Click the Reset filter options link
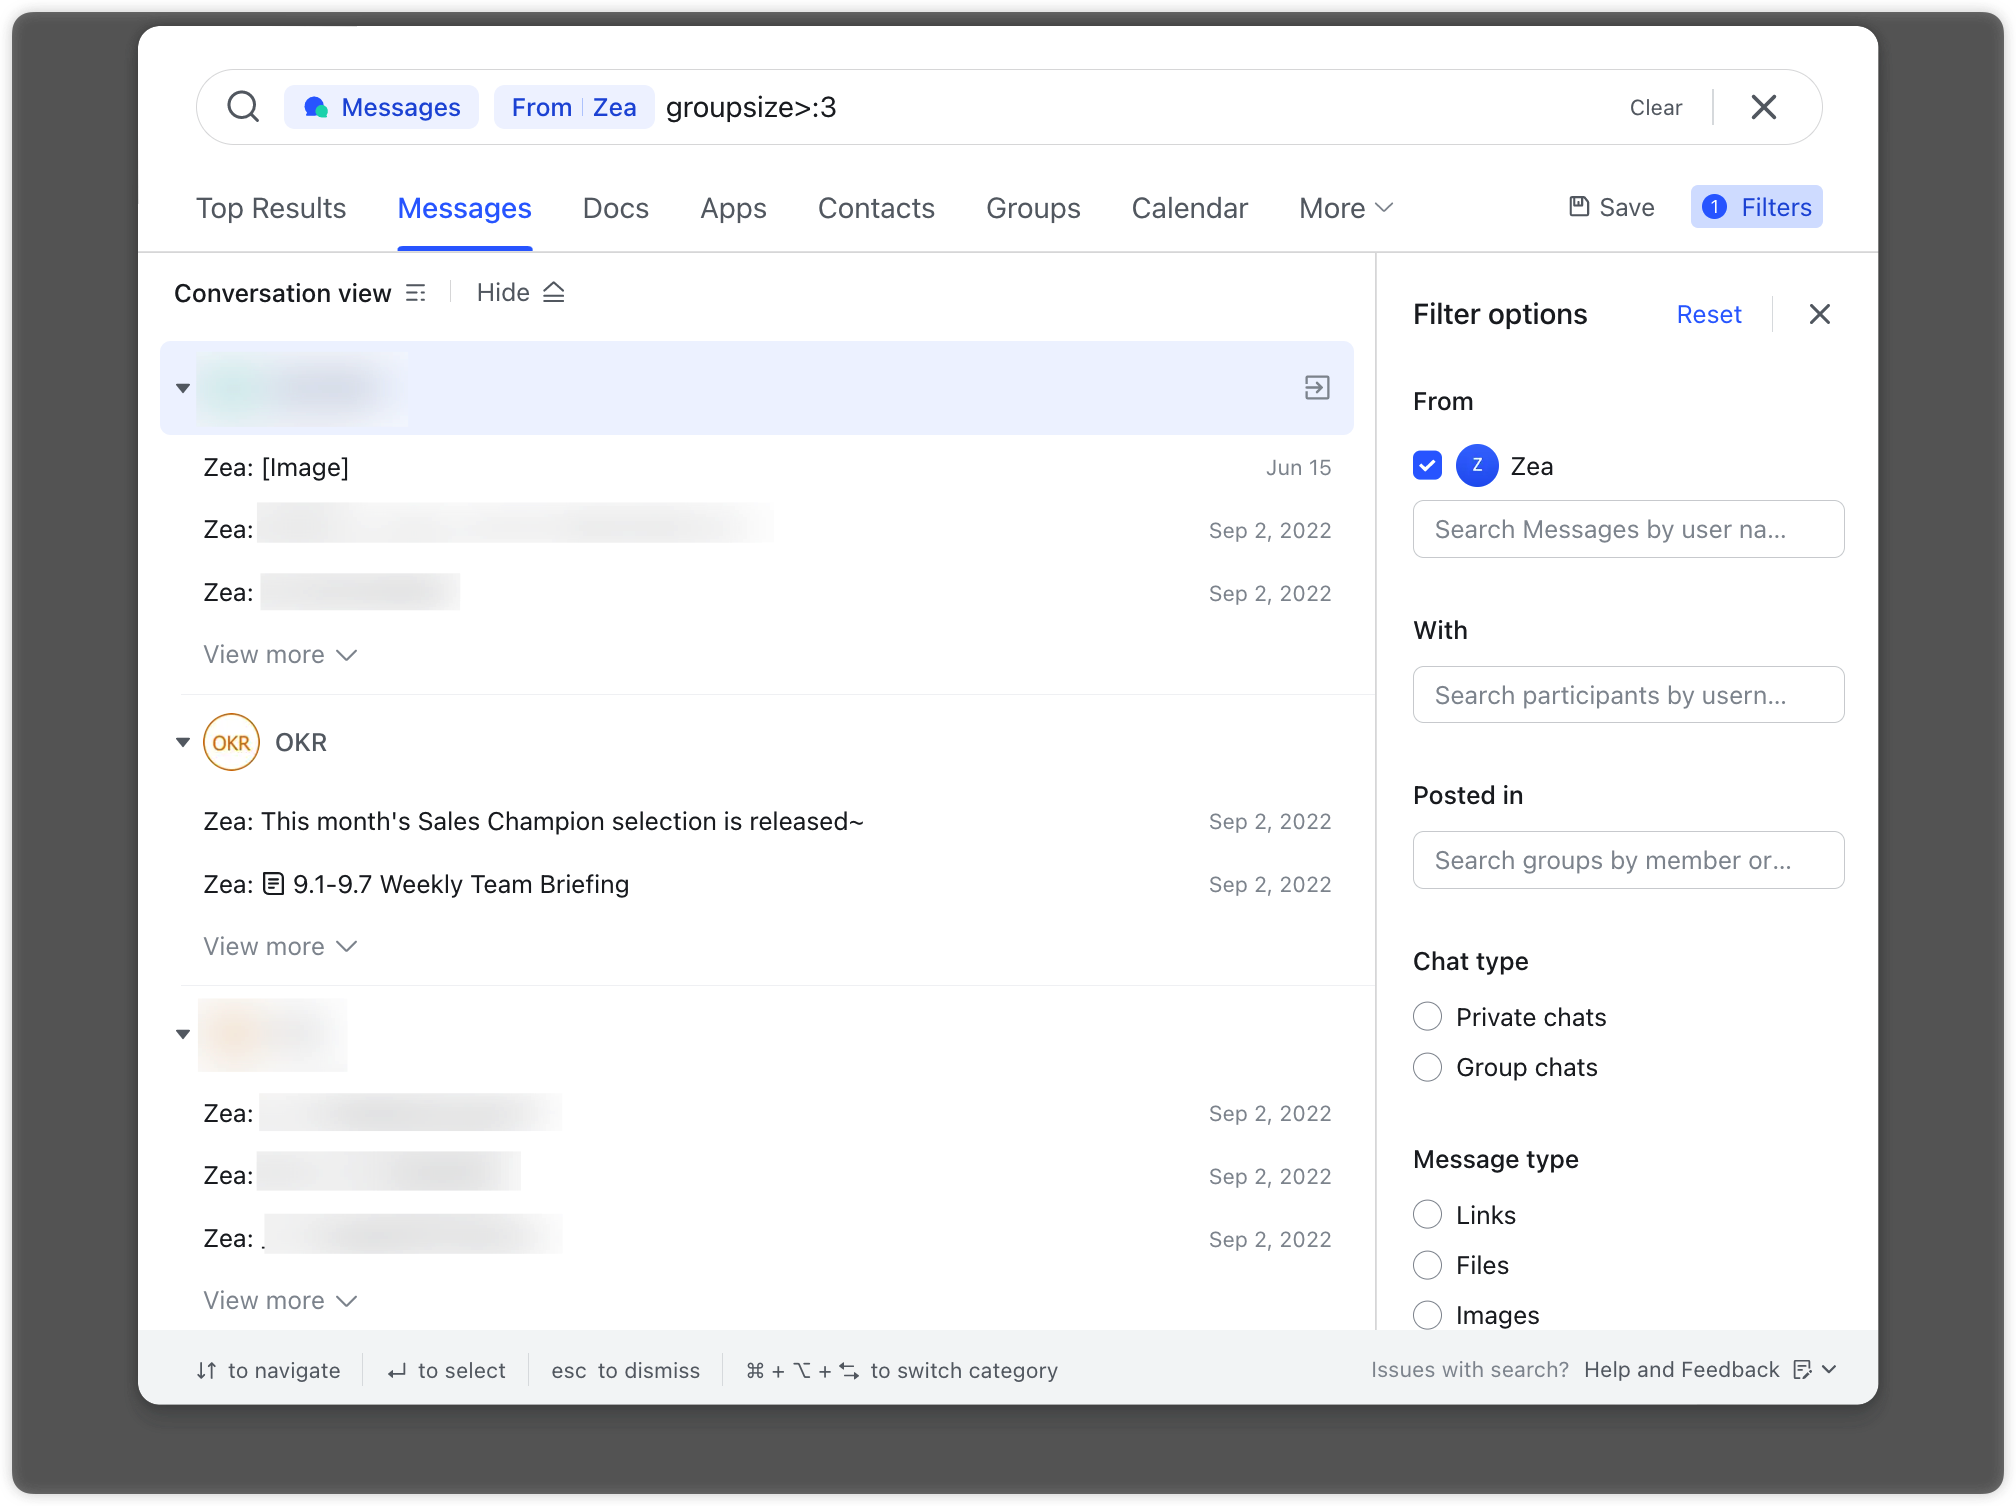 tap(1708, 313)
